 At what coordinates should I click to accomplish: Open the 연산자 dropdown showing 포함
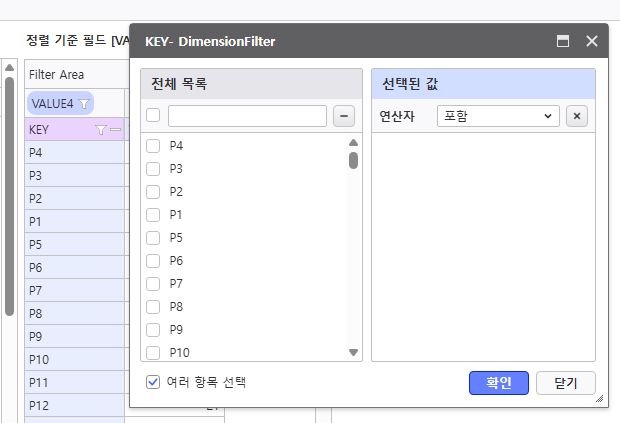pyautogui.click(x=498, y=116)
